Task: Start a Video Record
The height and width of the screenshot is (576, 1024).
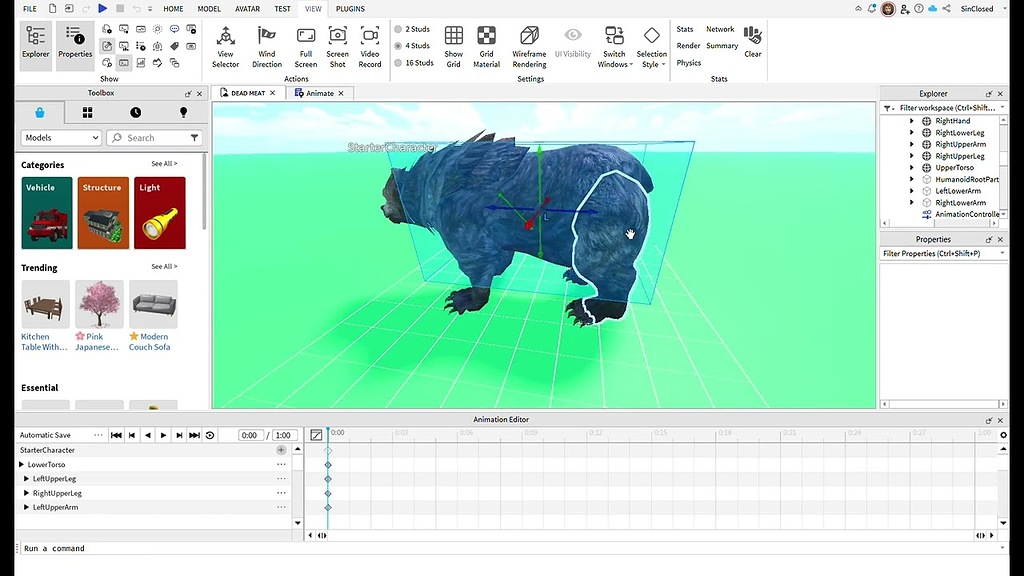Action: coord(369,45)
